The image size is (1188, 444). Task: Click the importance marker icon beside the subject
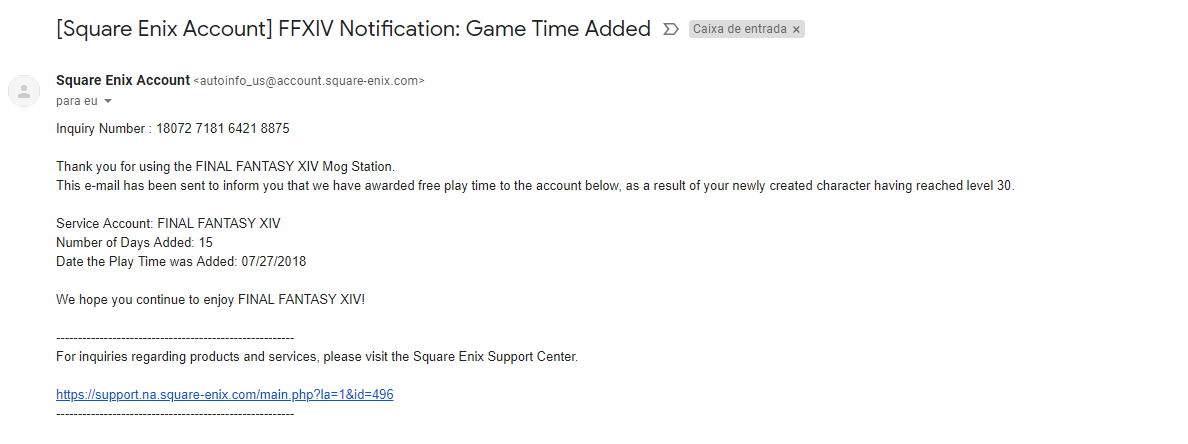(671, 30)
